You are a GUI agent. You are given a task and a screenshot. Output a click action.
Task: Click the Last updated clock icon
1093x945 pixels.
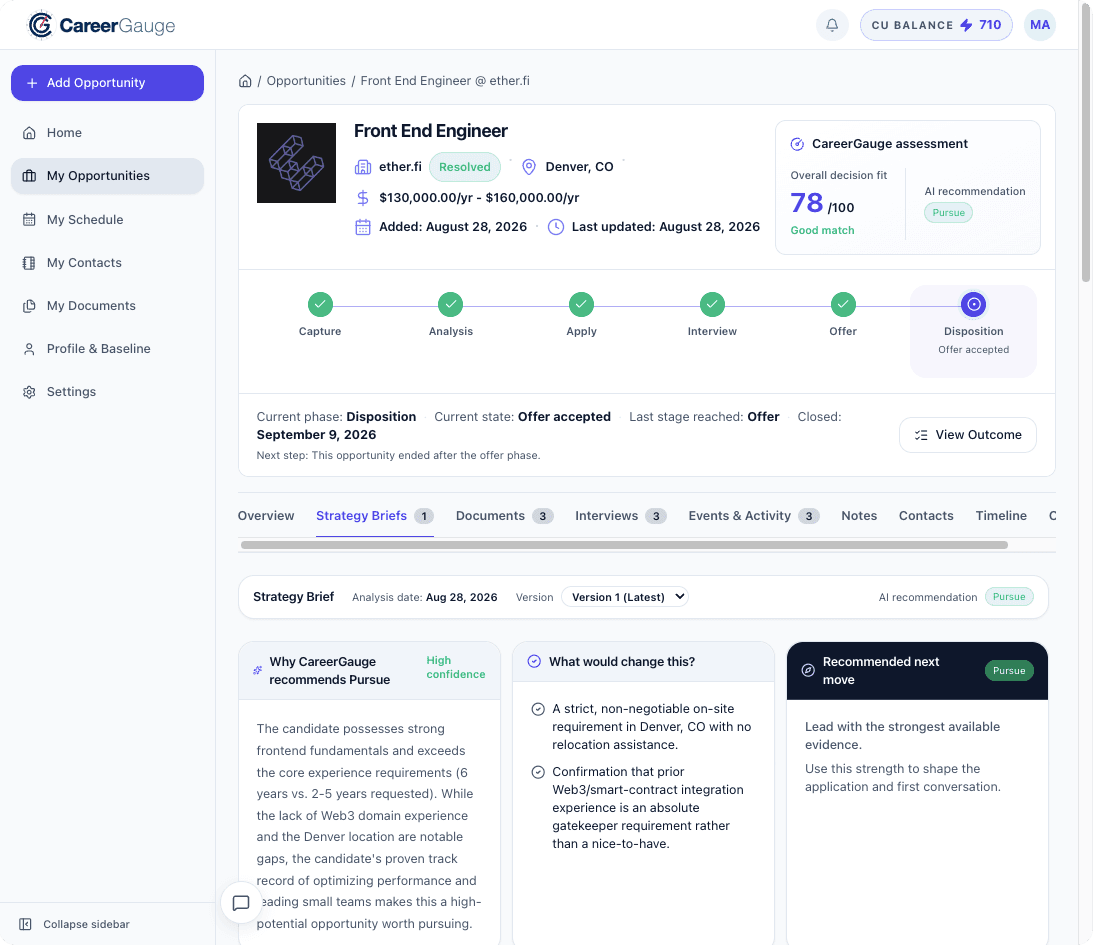click(556, 227)
